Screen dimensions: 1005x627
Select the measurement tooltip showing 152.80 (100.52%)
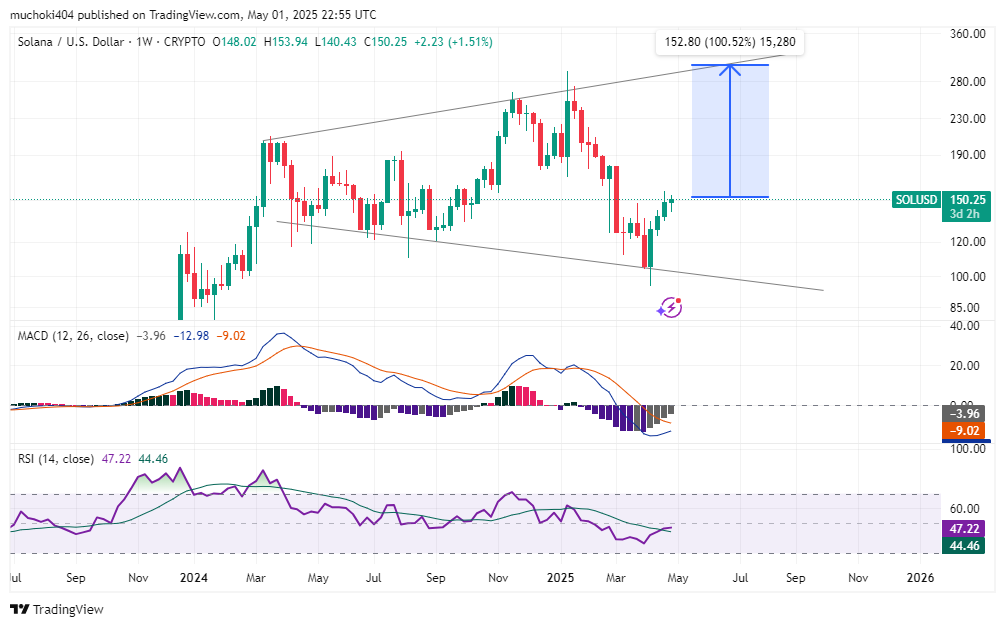pyautogui.click(x=730, y=42)
